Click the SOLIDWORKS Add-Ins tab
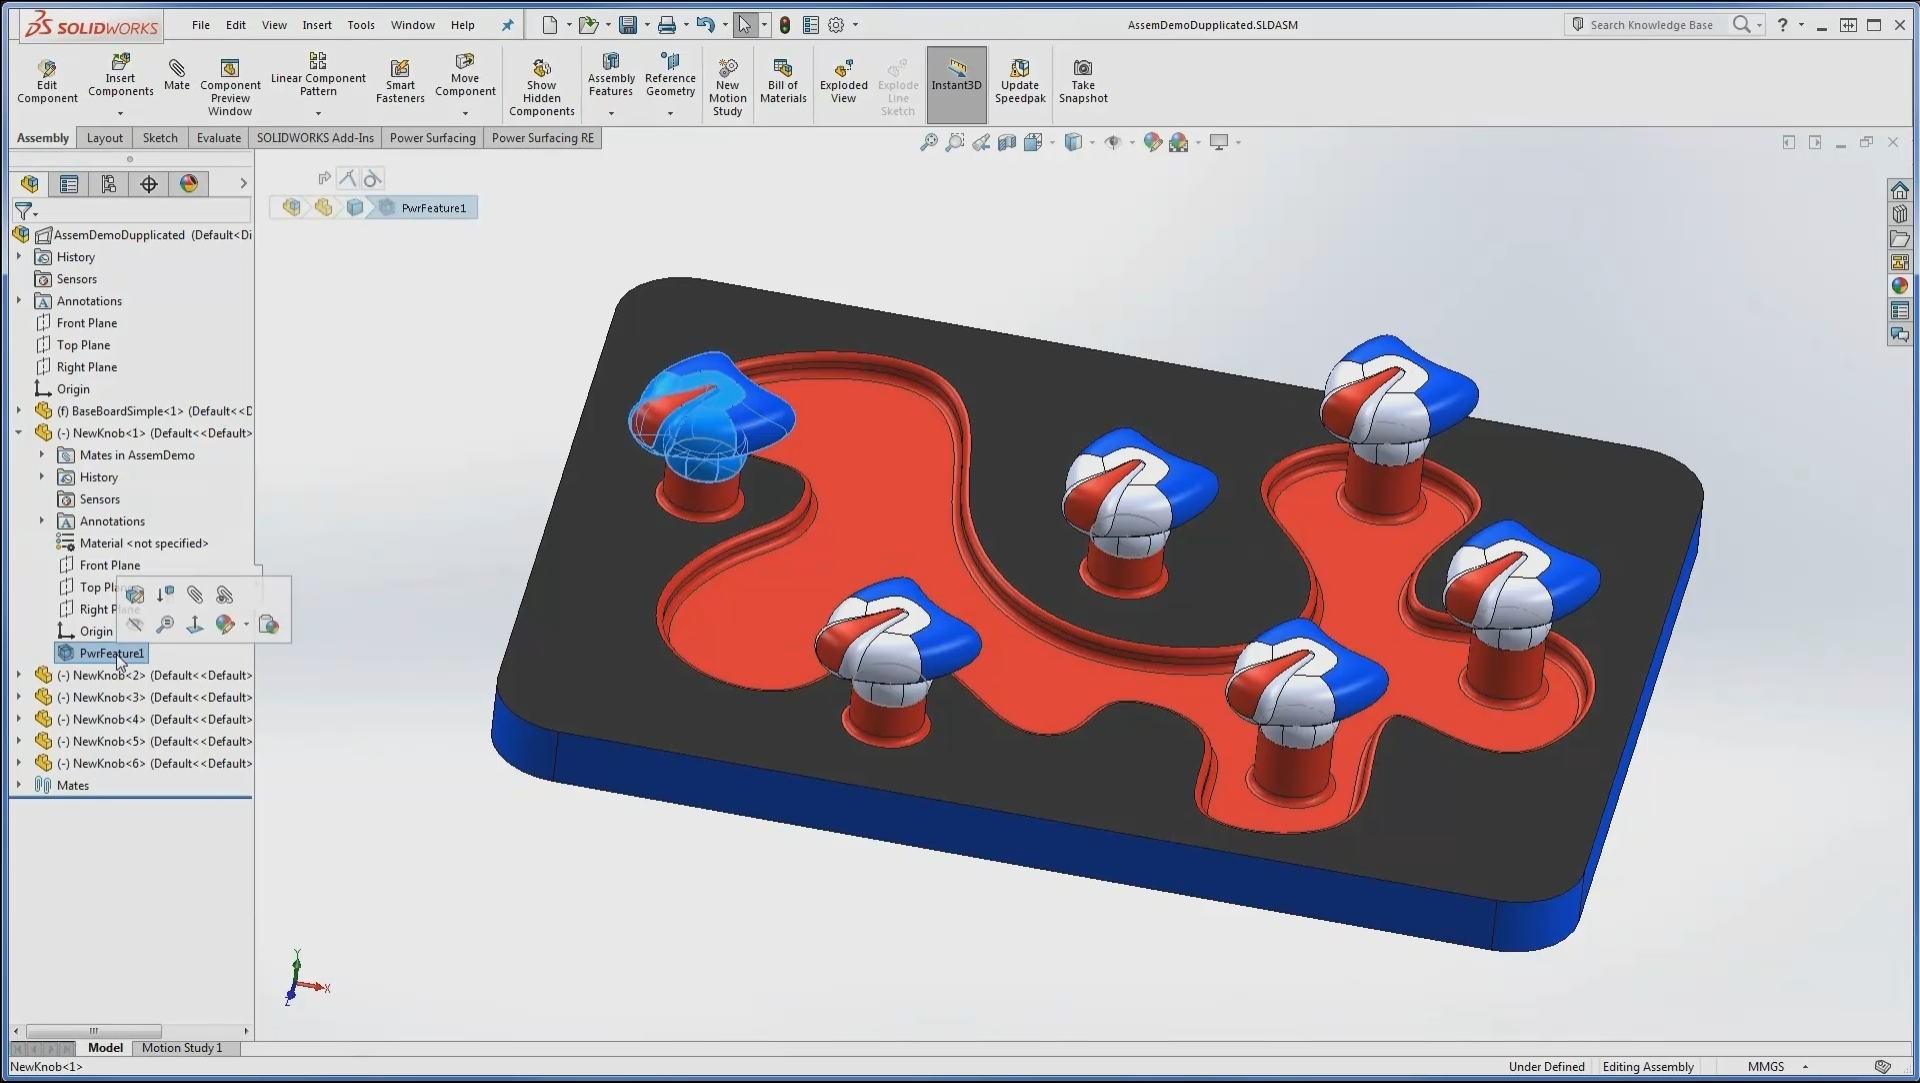Screen dimensions: 1920x1083 pyautogui.click(x=315, y=137)
